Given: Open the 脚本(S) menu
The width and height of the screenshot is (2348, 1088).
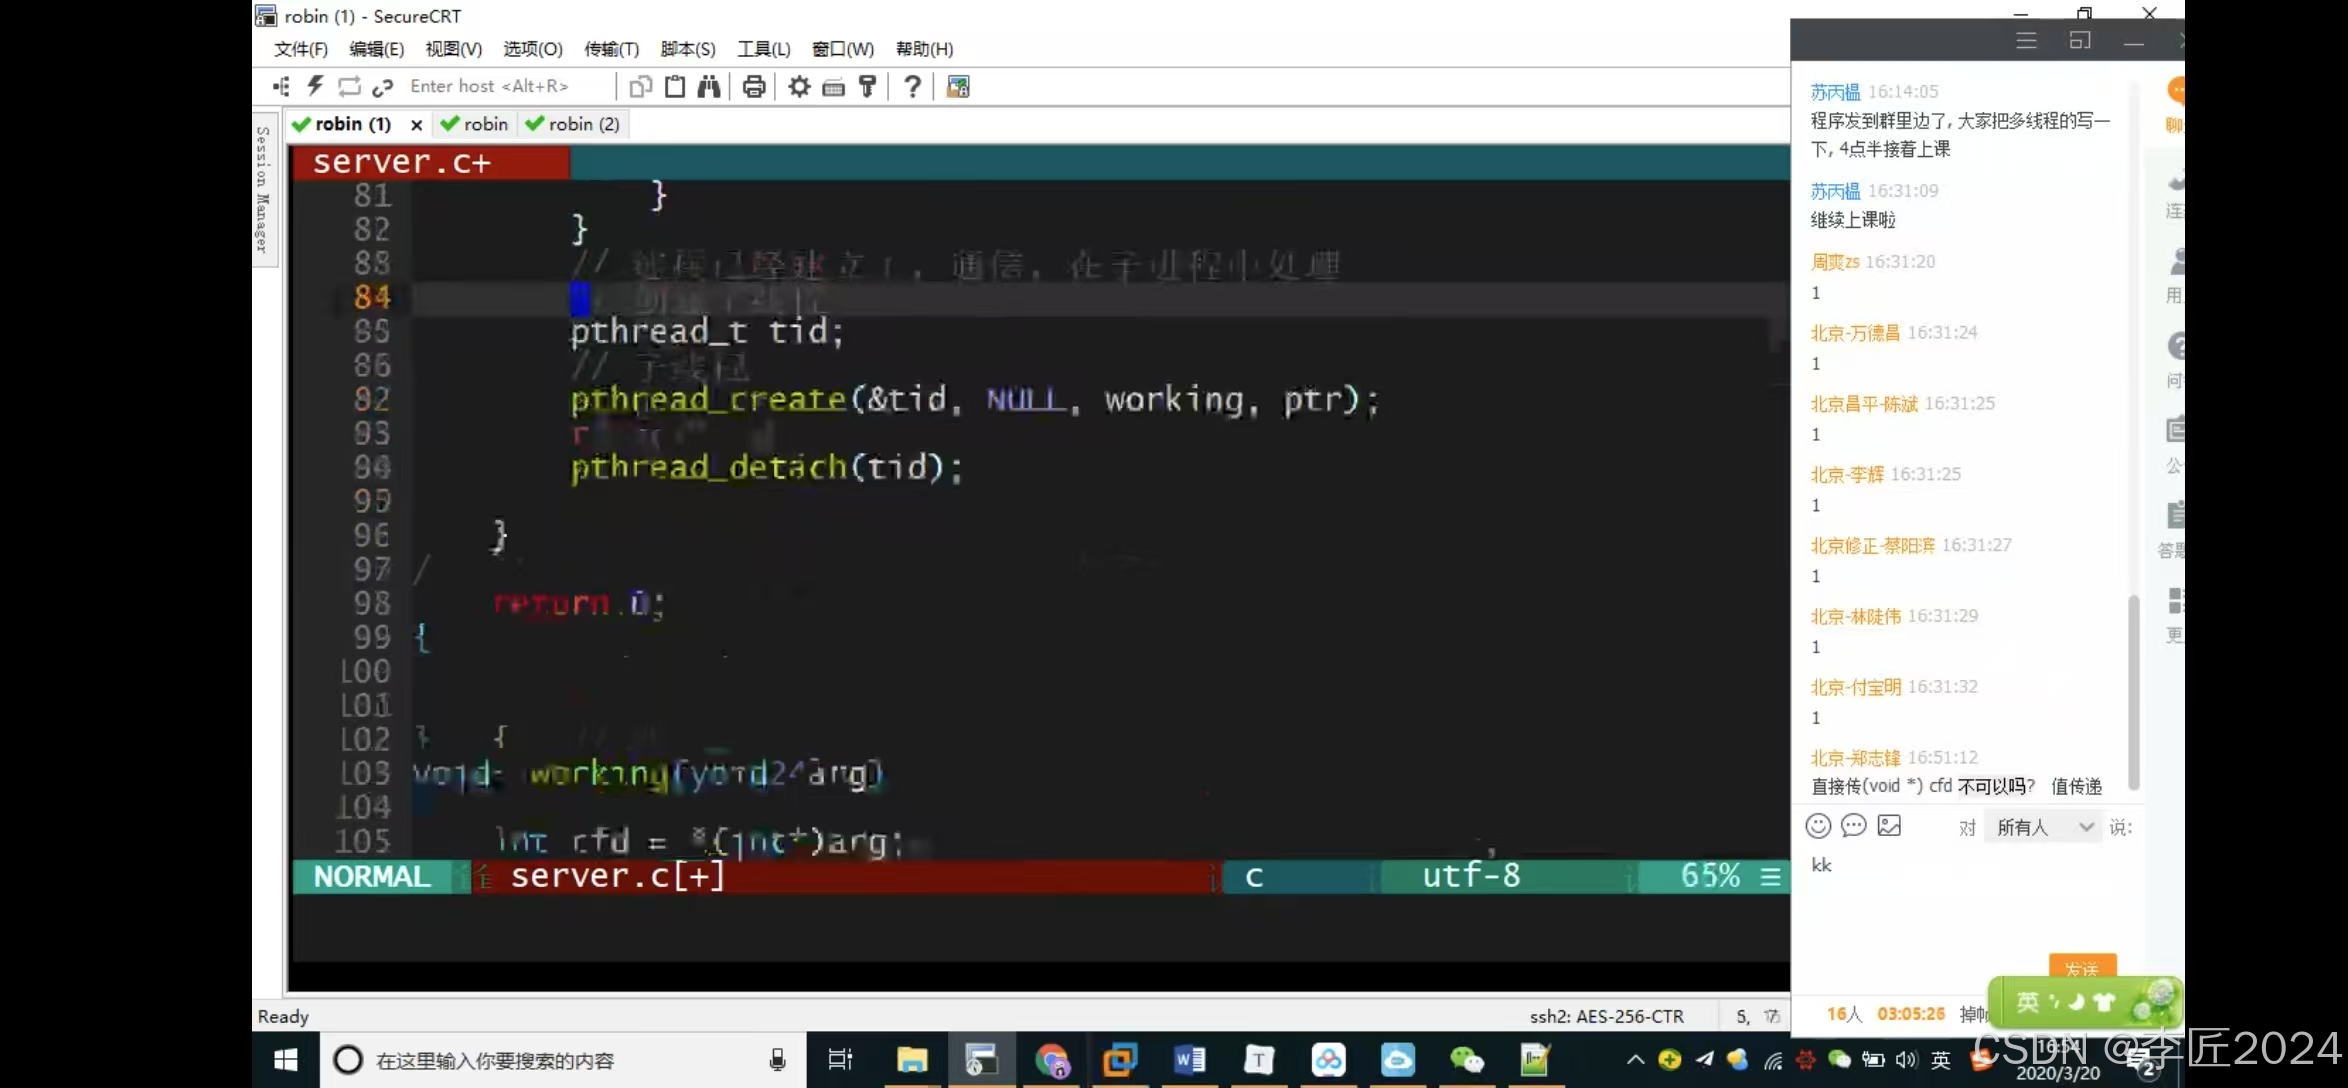Looking at the screenshot, I should tap(688, 49).
